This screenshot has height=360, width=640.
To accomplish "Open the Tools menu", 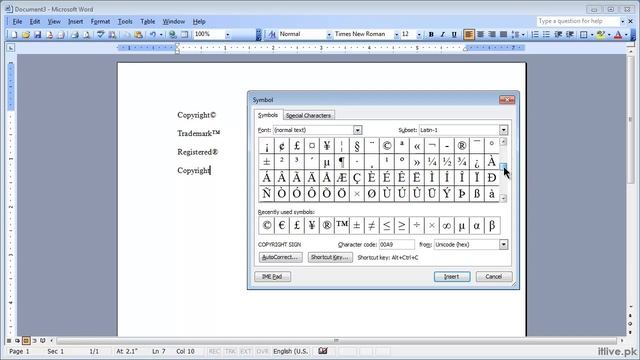I will [x=125, y=21].
